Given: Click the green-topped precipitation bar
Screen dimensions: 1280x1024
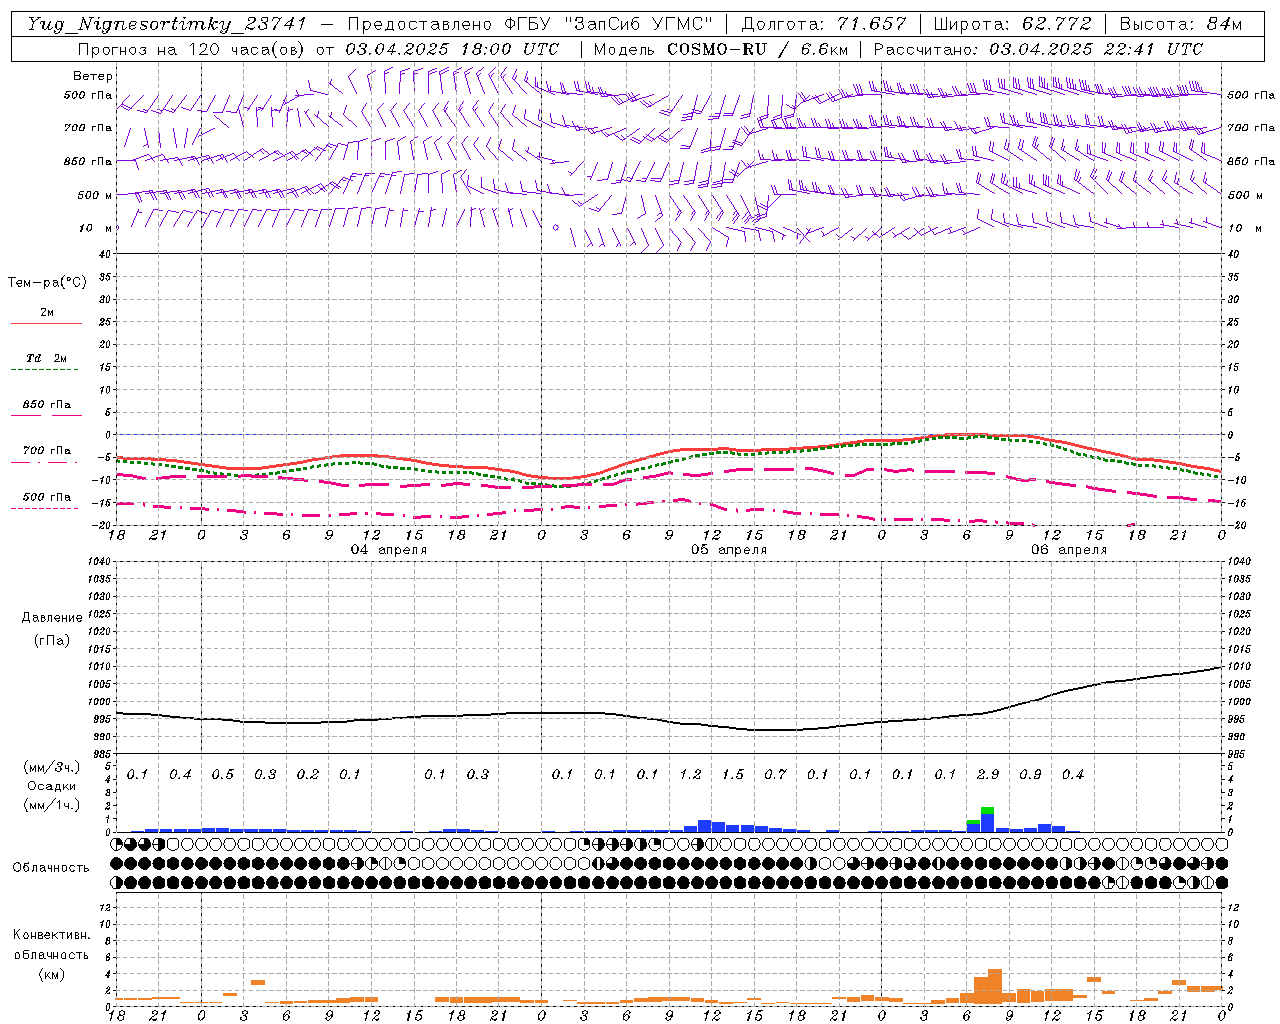Looking at the screenshot, I should click(987, 819).
